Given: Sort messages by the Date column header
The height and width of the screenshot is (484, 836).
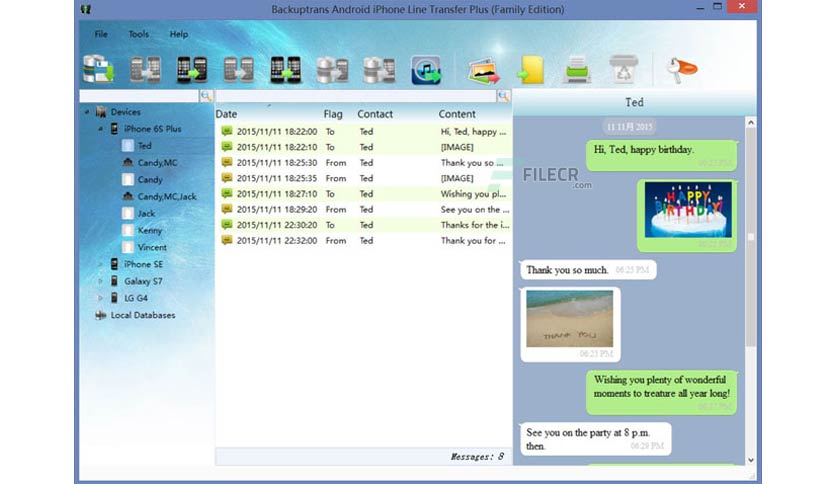Looking at the screenshot, I should coord(226,114).
